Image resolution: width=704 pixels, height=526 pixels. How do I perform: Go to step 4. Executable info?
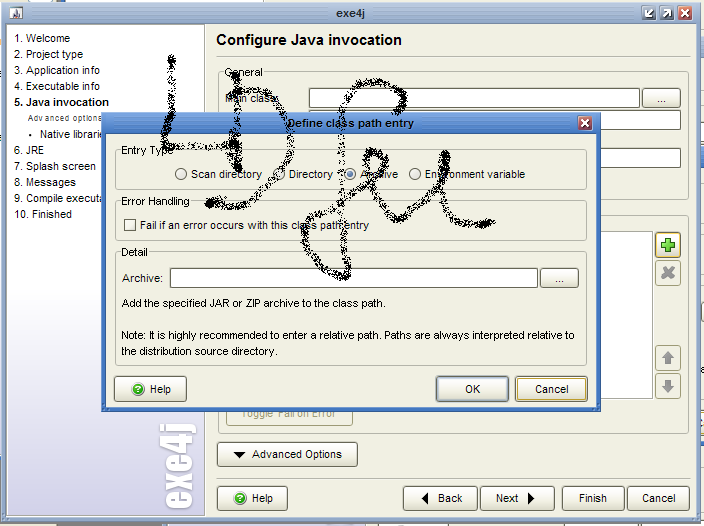(57, 86)
